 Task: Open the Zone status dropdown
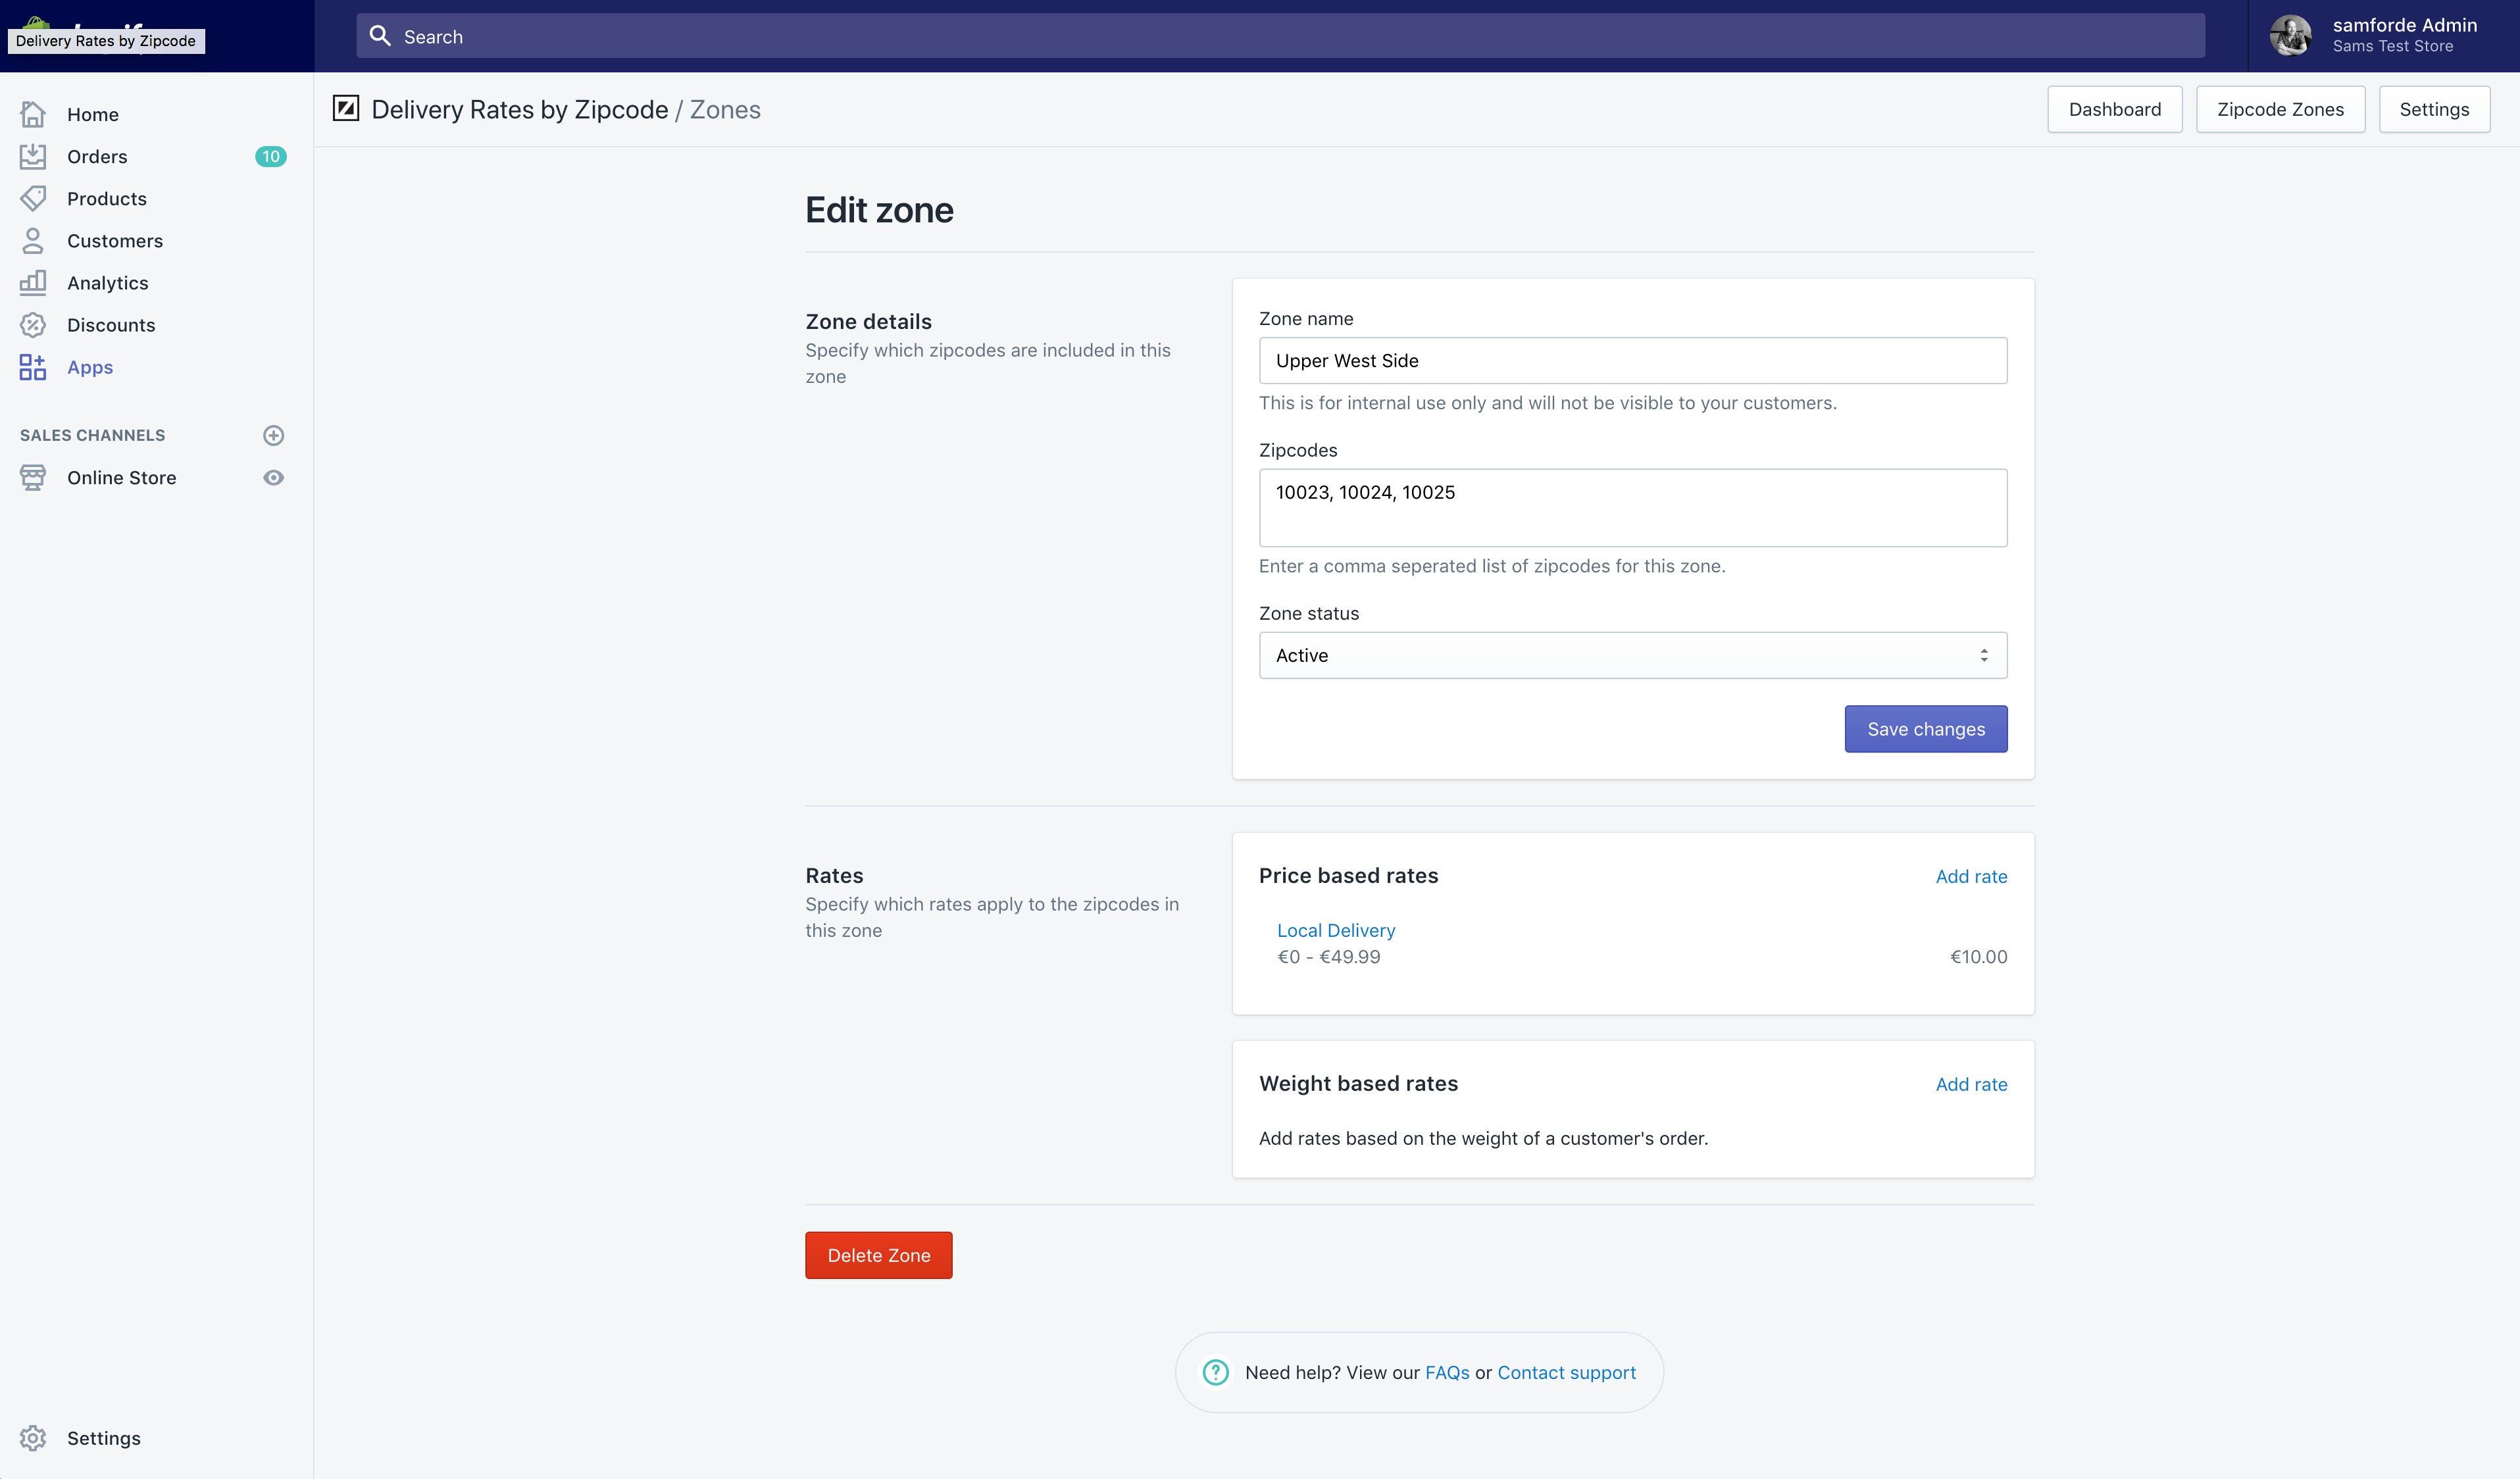pos(1632,655)
